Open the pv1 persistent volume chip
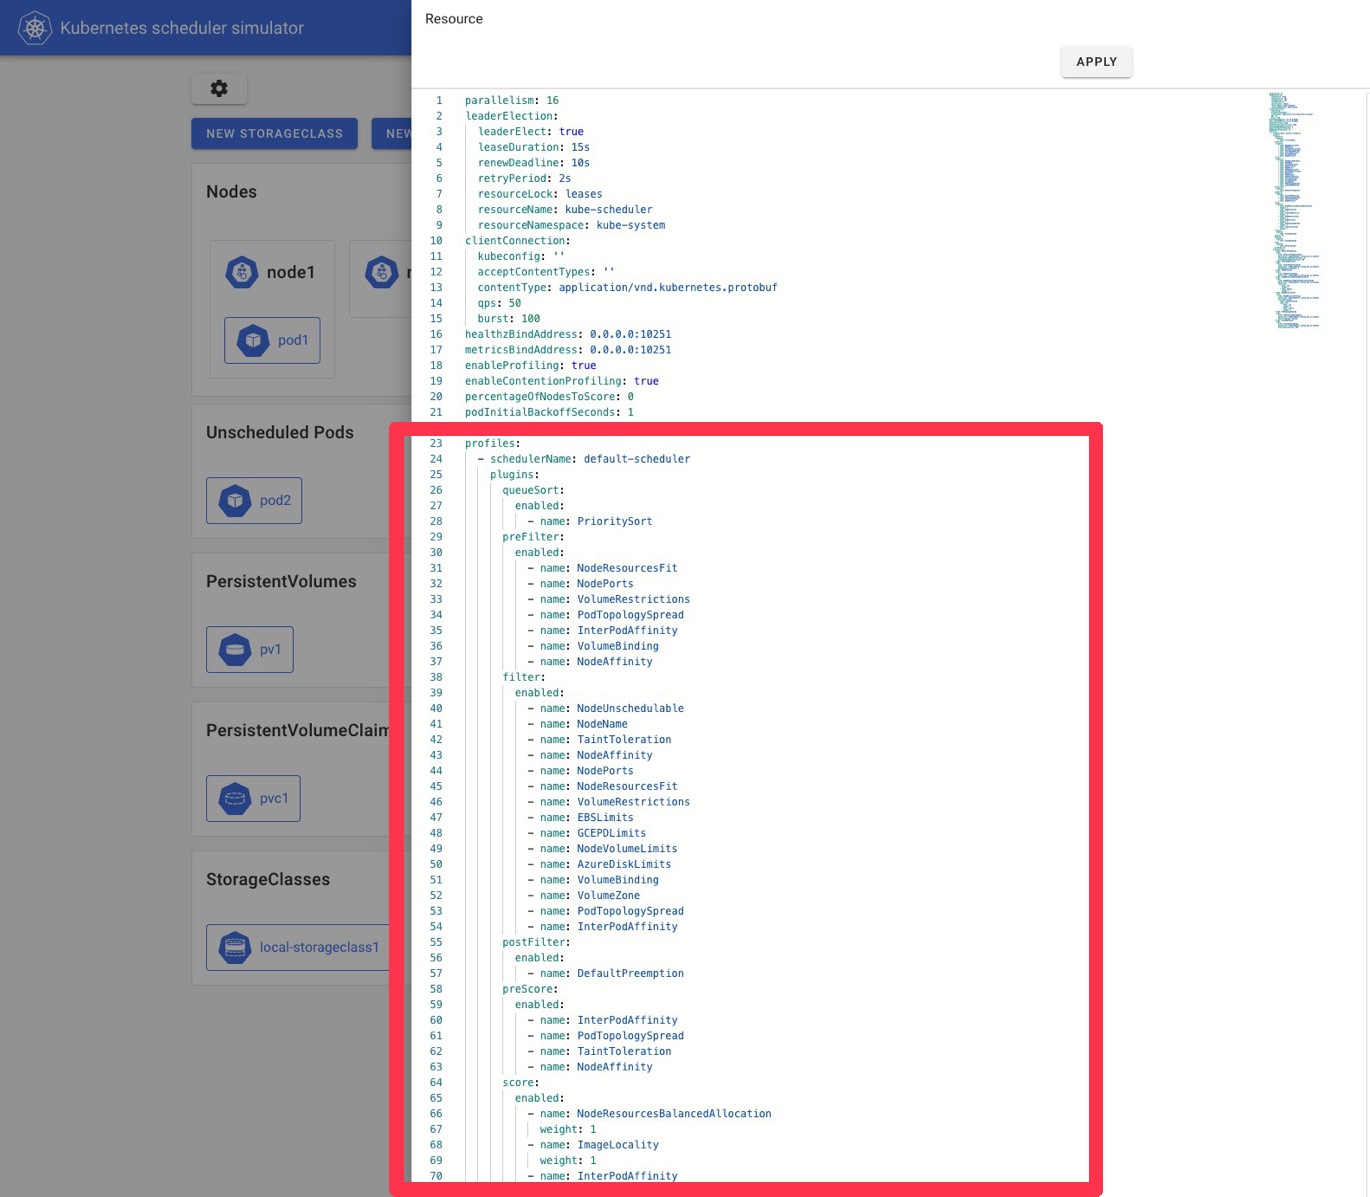Viewport: 1370px width, 1197px height. pos(250,649)
